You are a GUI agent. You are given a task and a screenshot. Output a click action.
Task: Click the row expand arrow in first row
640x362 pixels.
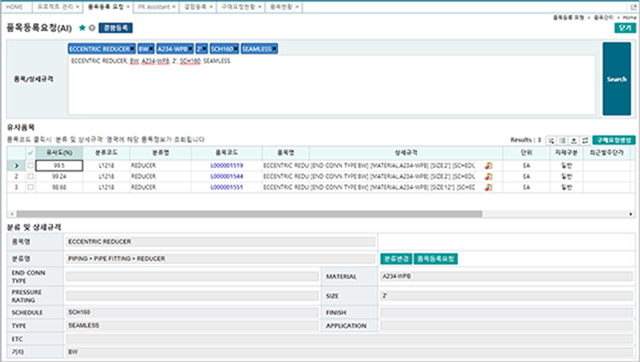[16, 165]
